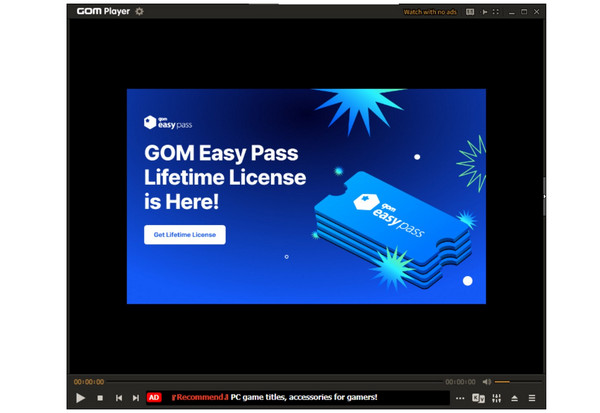Image resolution: width=600 pixels, height=413 pixels.
Task: Open the subtitle language translate icon
Action: pyautogui.click(x=478, y=398)
